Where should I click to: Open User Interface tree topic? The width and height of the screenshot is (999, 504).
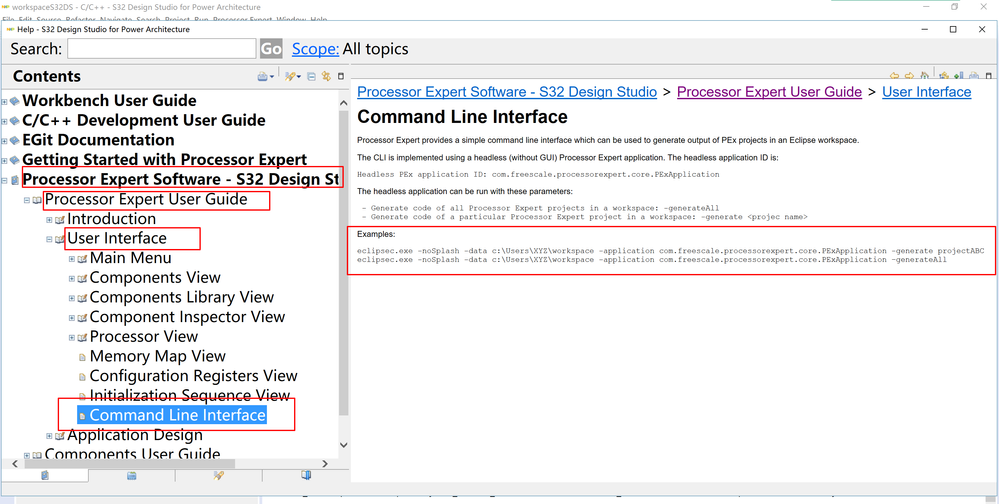point(117,239)
